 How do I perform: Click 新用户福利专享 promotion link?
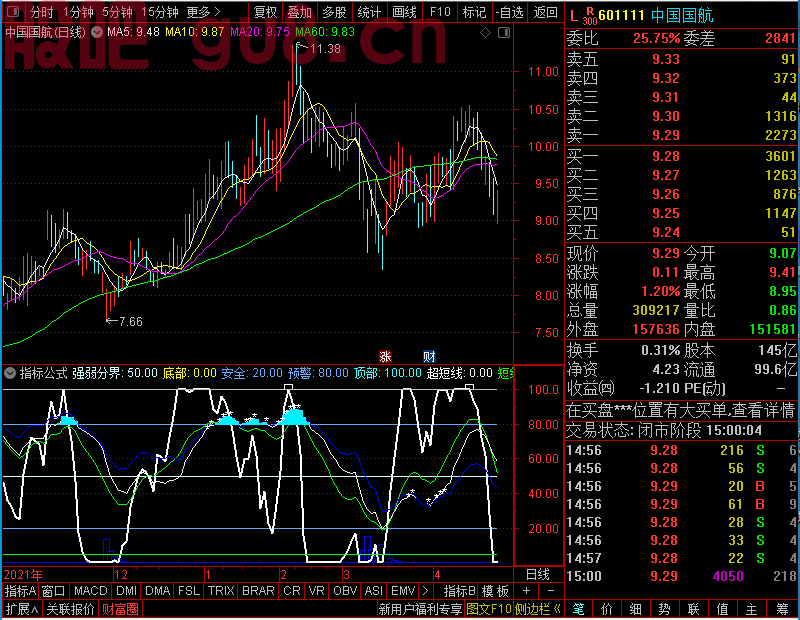[x=420, y=609]
